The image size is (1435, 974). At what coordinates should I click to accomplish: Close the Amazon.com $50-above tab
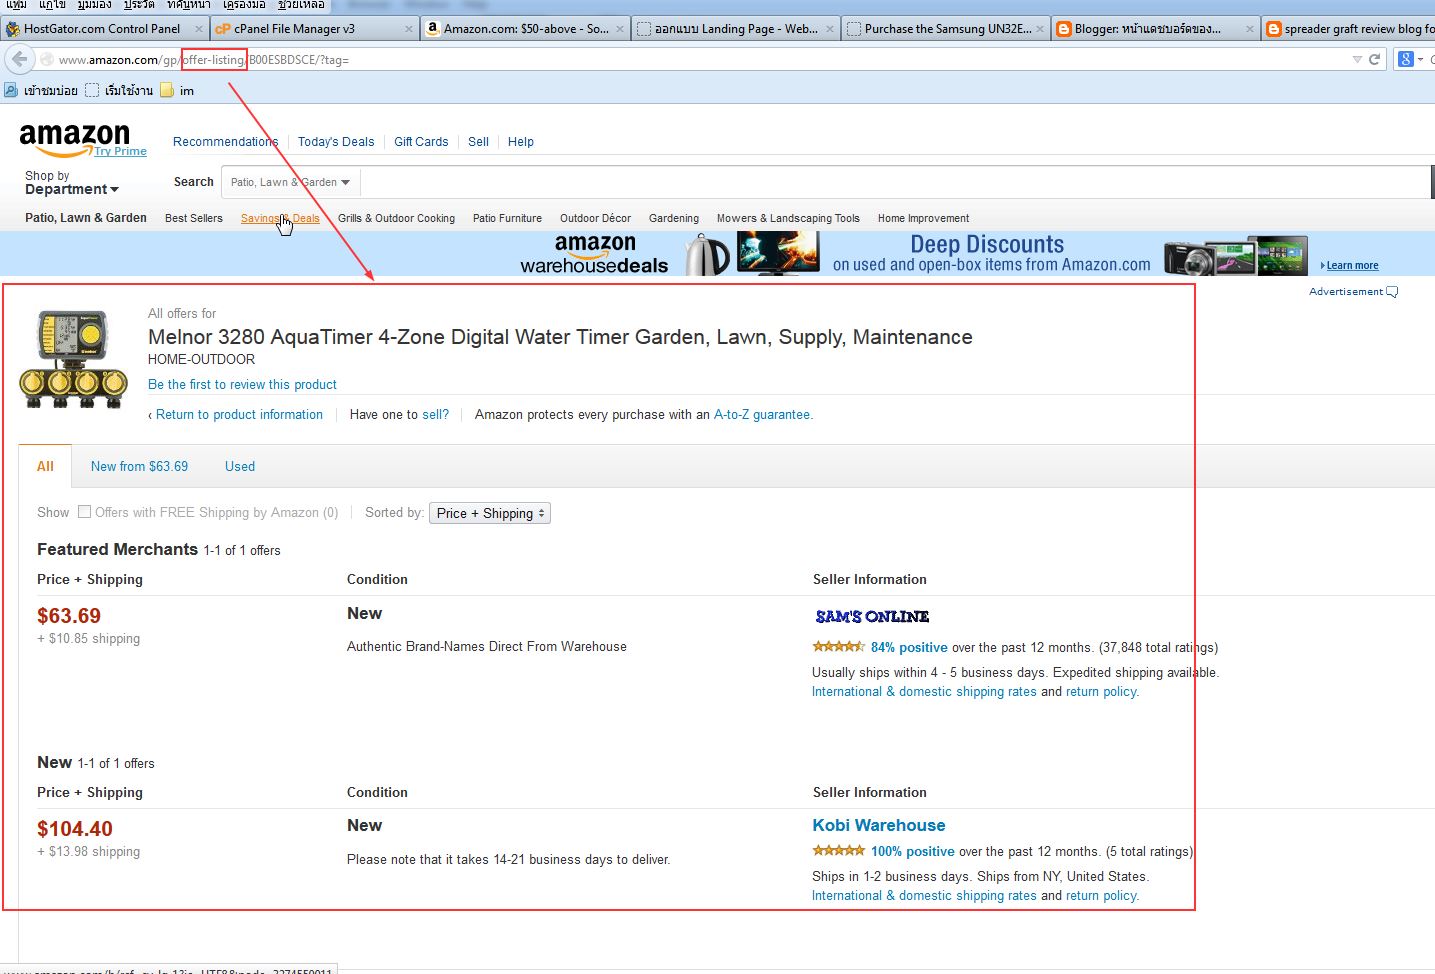(x=620, y=29)
